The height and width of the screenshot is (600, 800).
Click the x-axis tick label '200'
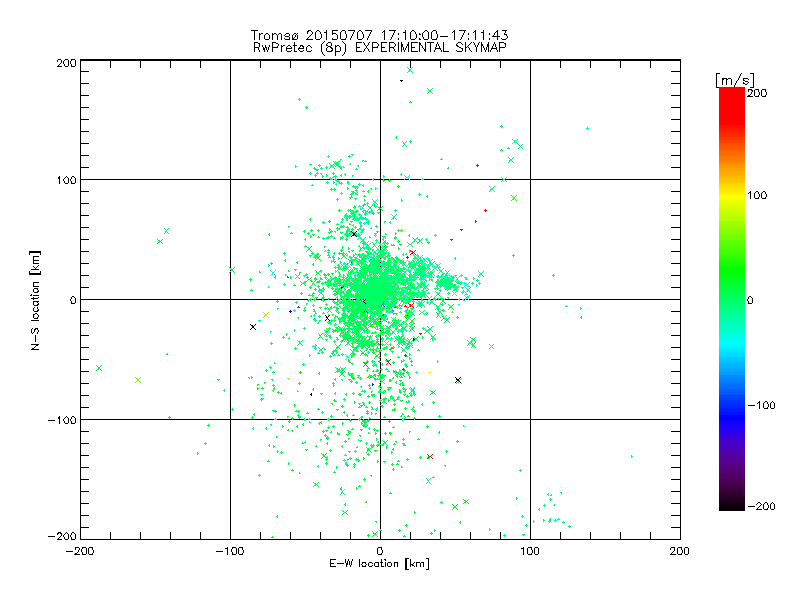(x=680, y=551)
